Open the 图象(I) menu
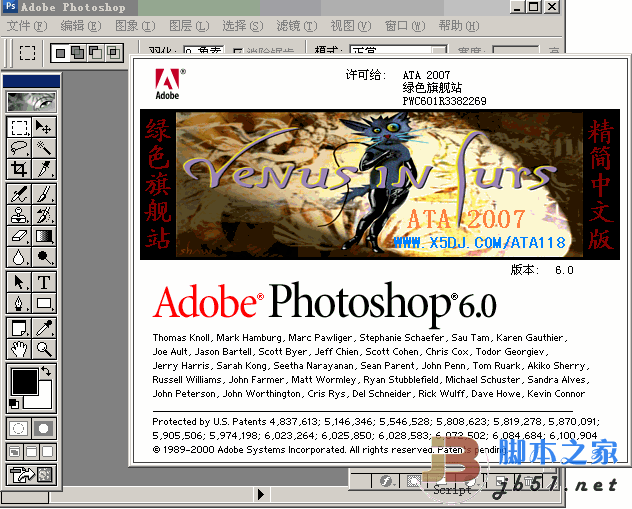This screenshot has width=632, height=509. (135, 26)
